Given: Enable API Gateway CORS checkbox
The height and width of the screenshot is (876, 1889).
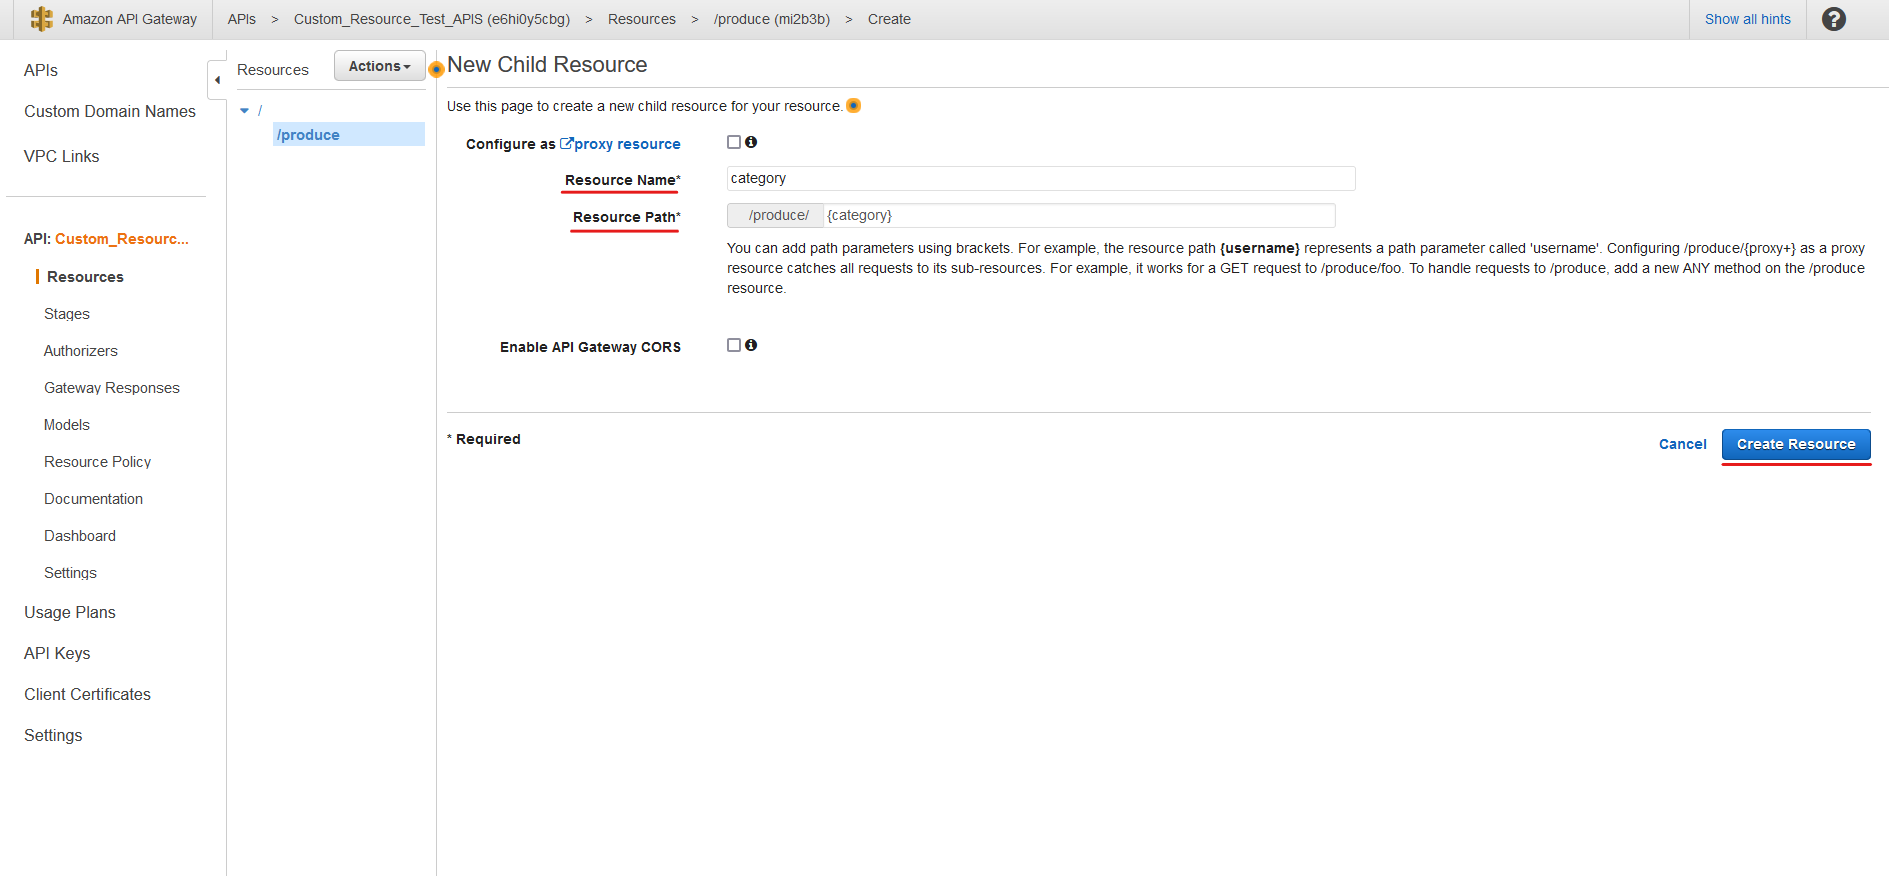Looking at the screenshot, I should 734,345.
